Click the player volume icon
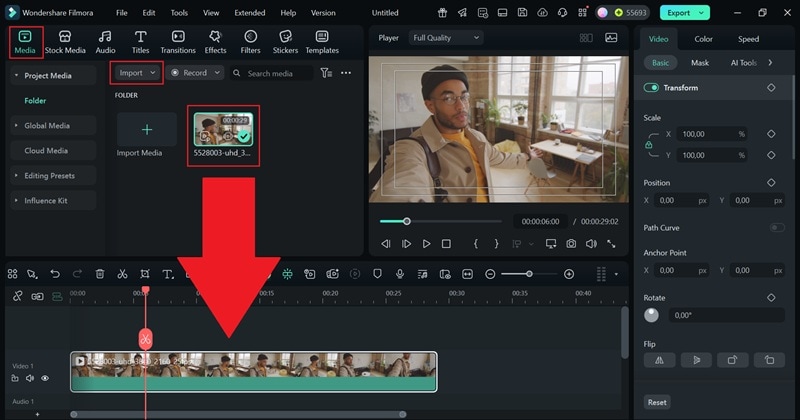This screenshot has width=800, height=420. (591, 244)
